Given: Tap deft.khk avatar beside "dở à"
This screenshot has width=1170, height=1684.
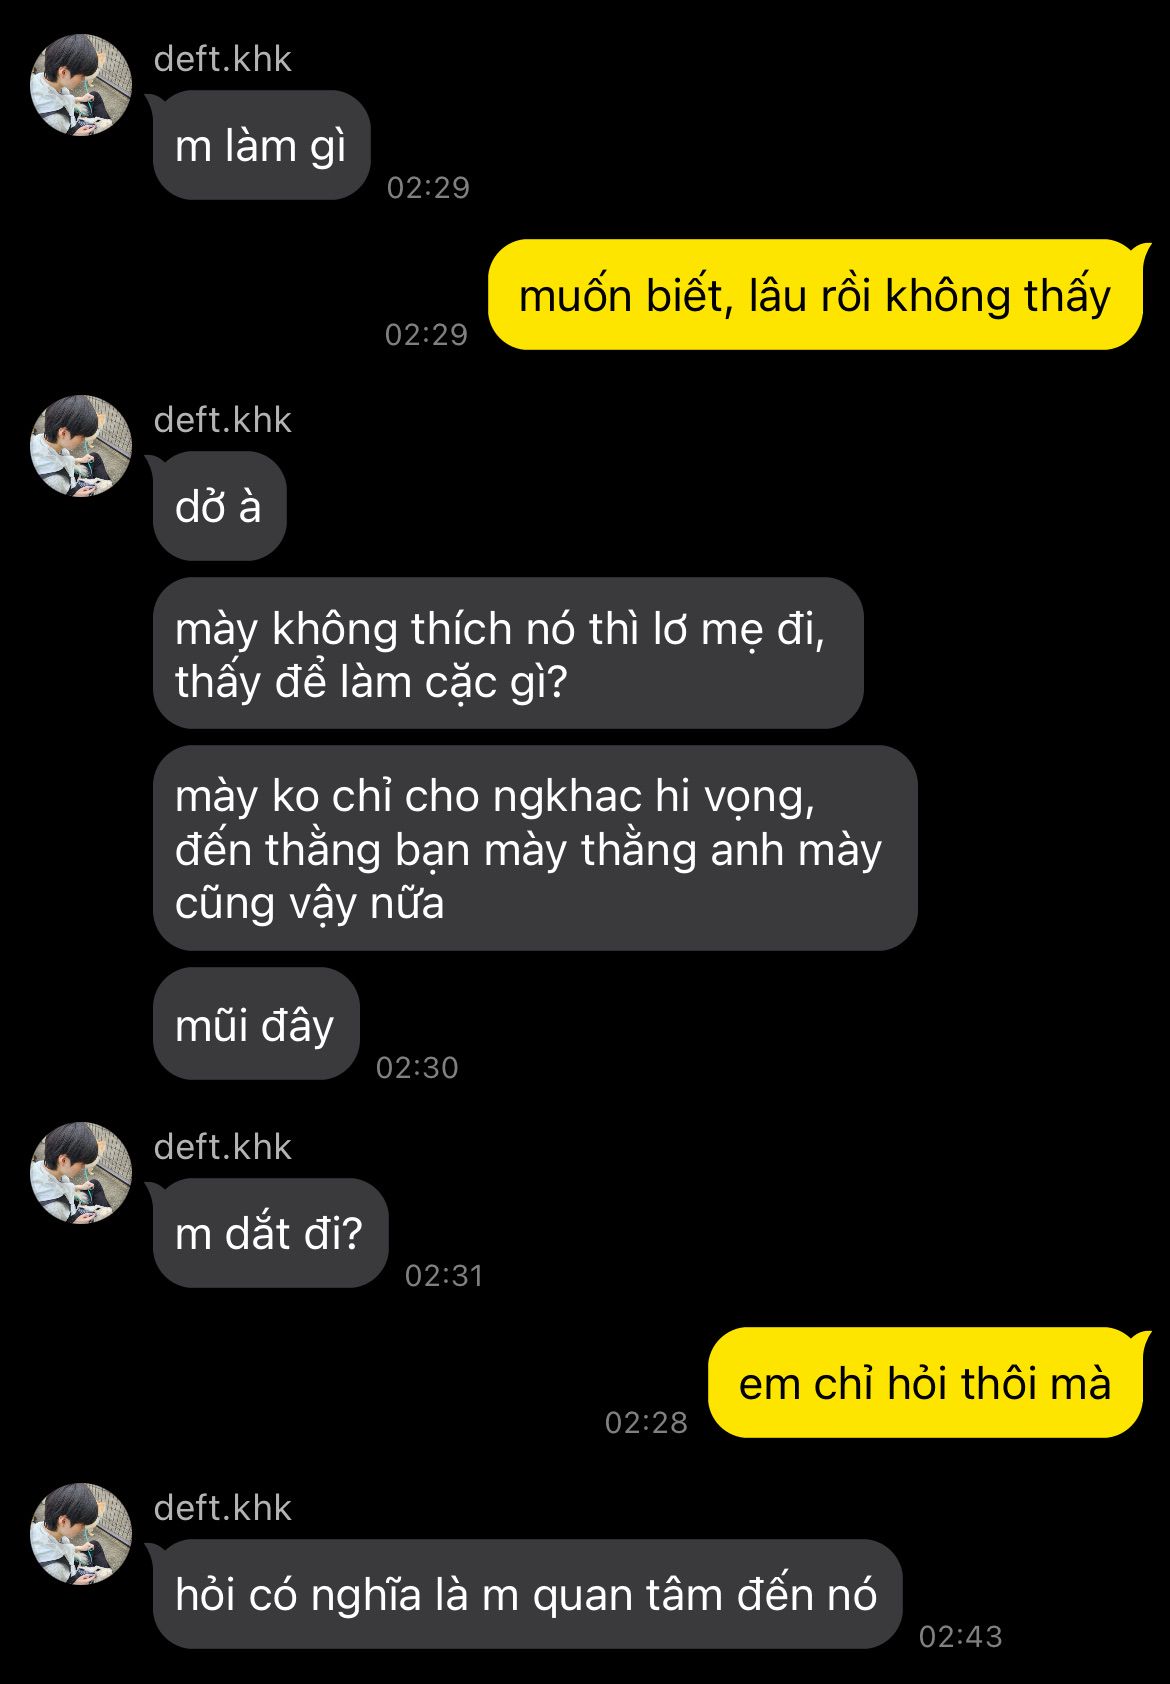Looking at the screenshot, I should [x=81, y=446].
